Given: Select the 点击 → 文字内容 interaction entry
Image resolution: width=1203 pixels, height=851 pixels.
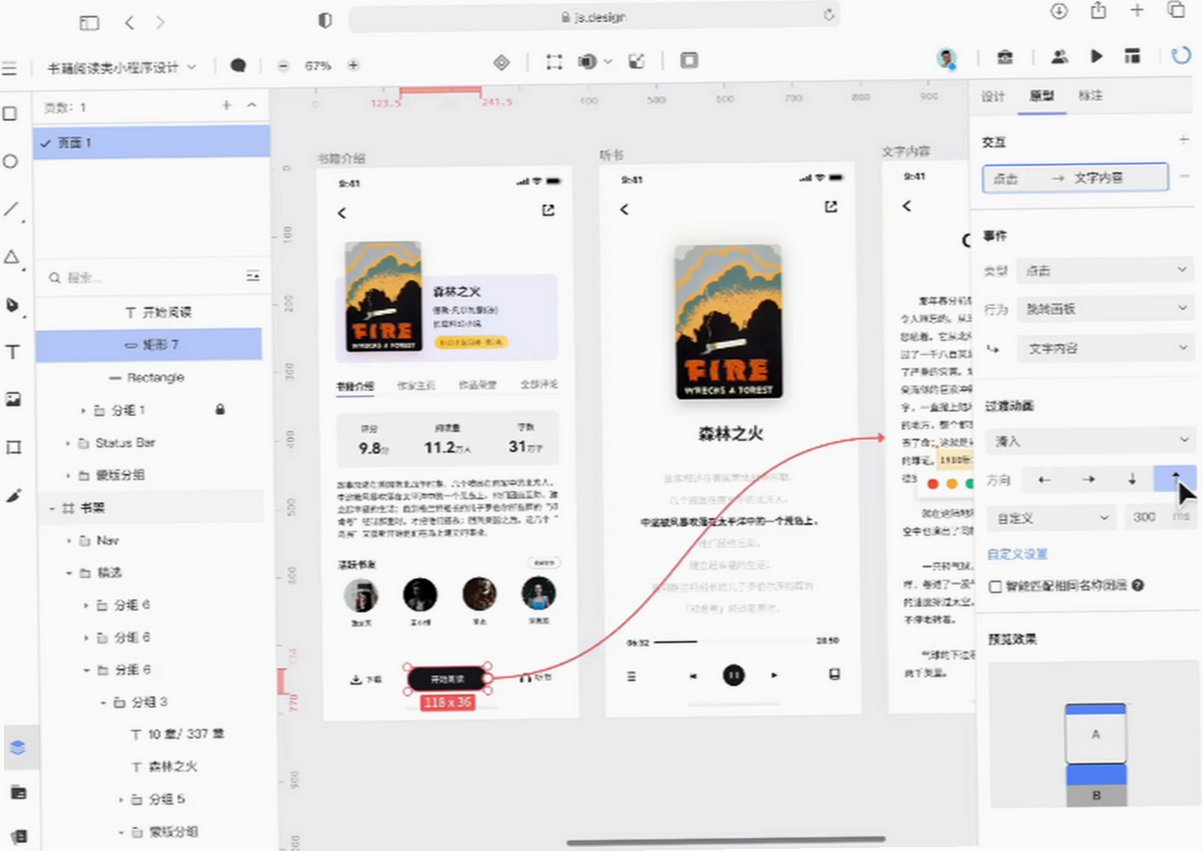Looking at the screenshot, I should coord(1075,178).
